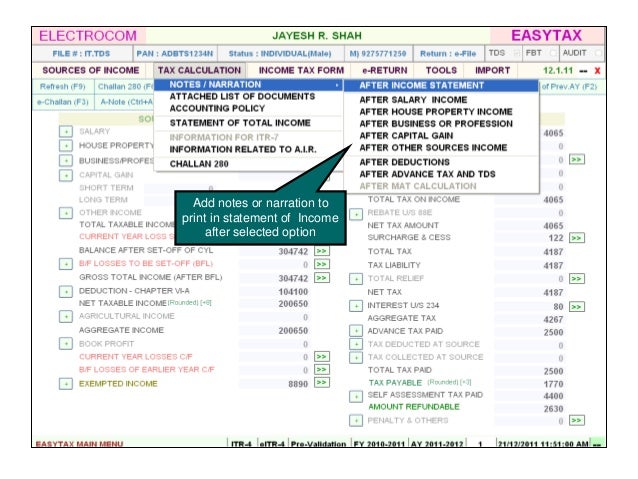Viewport: 638px width, 479px height.
Task: Click the eITR-4 status bar entry
Action: point(272,444)
